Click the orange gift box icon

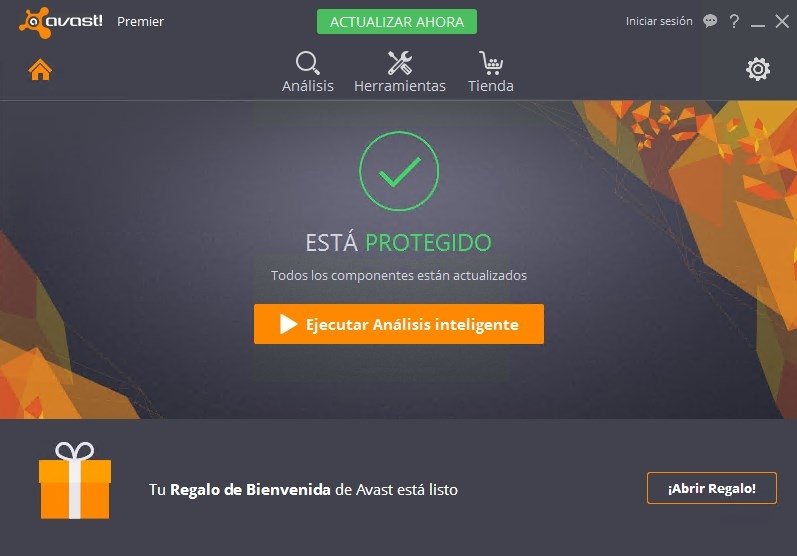75,481
